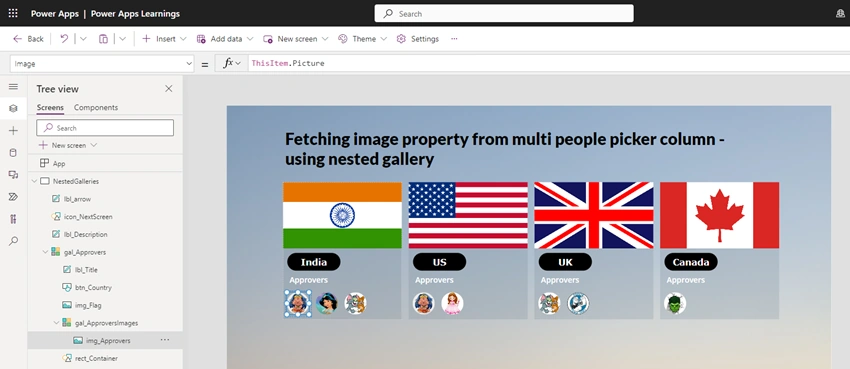The image size is (850, 369).
Task: Click the Insert plus icon in sidebar
Action: pyautogui.click(x=14, y=131)
